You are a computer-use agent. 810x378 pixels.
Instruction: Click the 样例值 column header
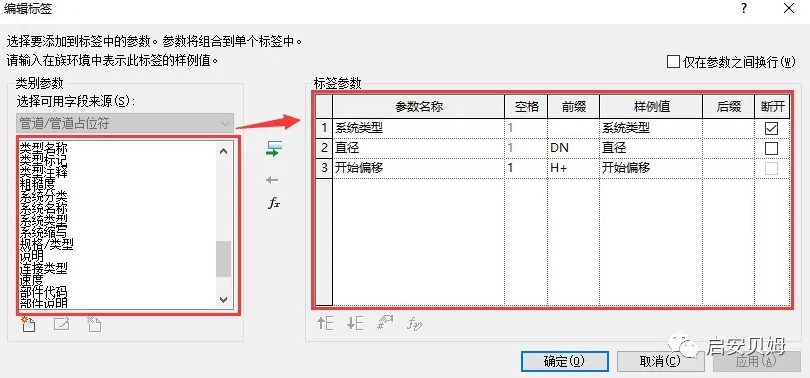651,106
